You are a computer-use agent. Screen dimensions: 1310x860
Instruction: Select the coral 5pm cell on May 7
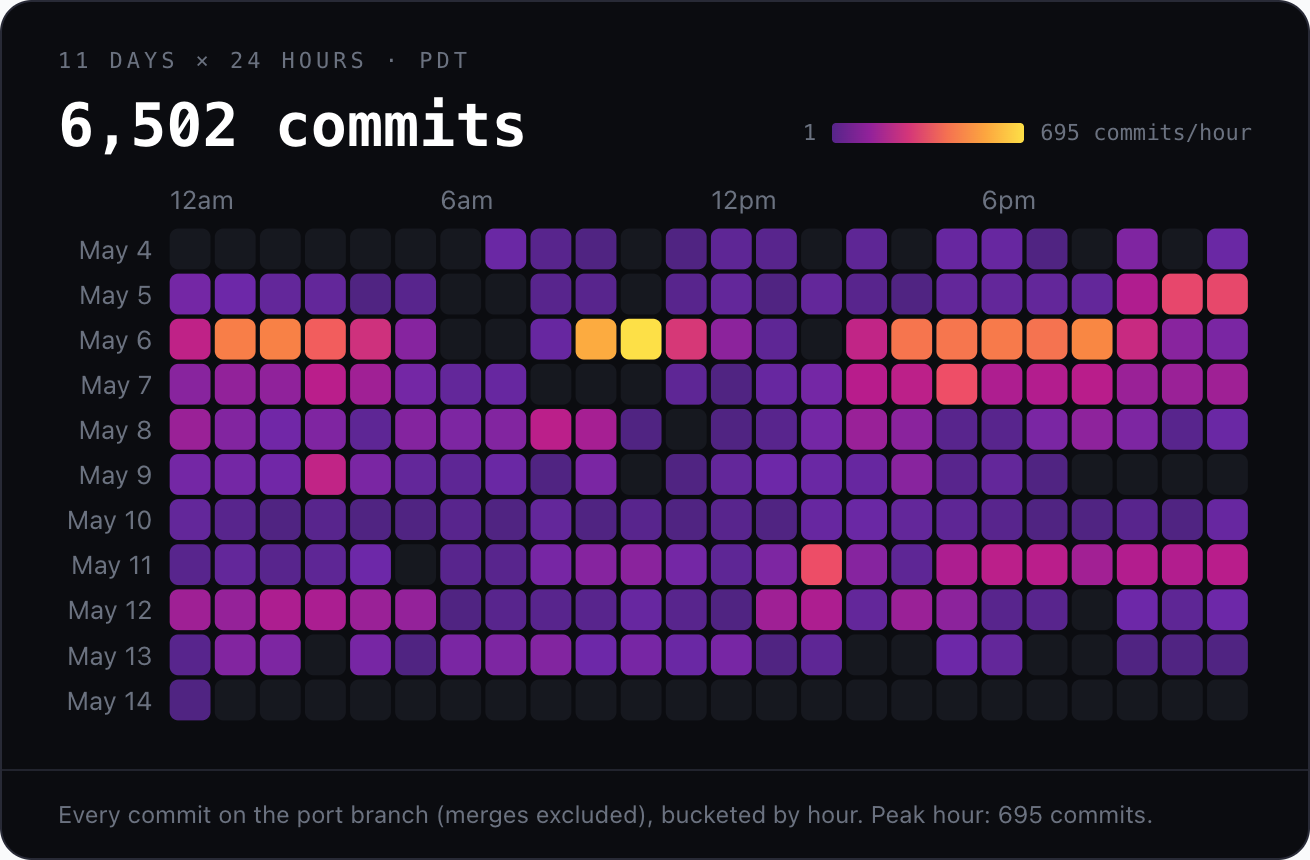(x=957, y=384)
